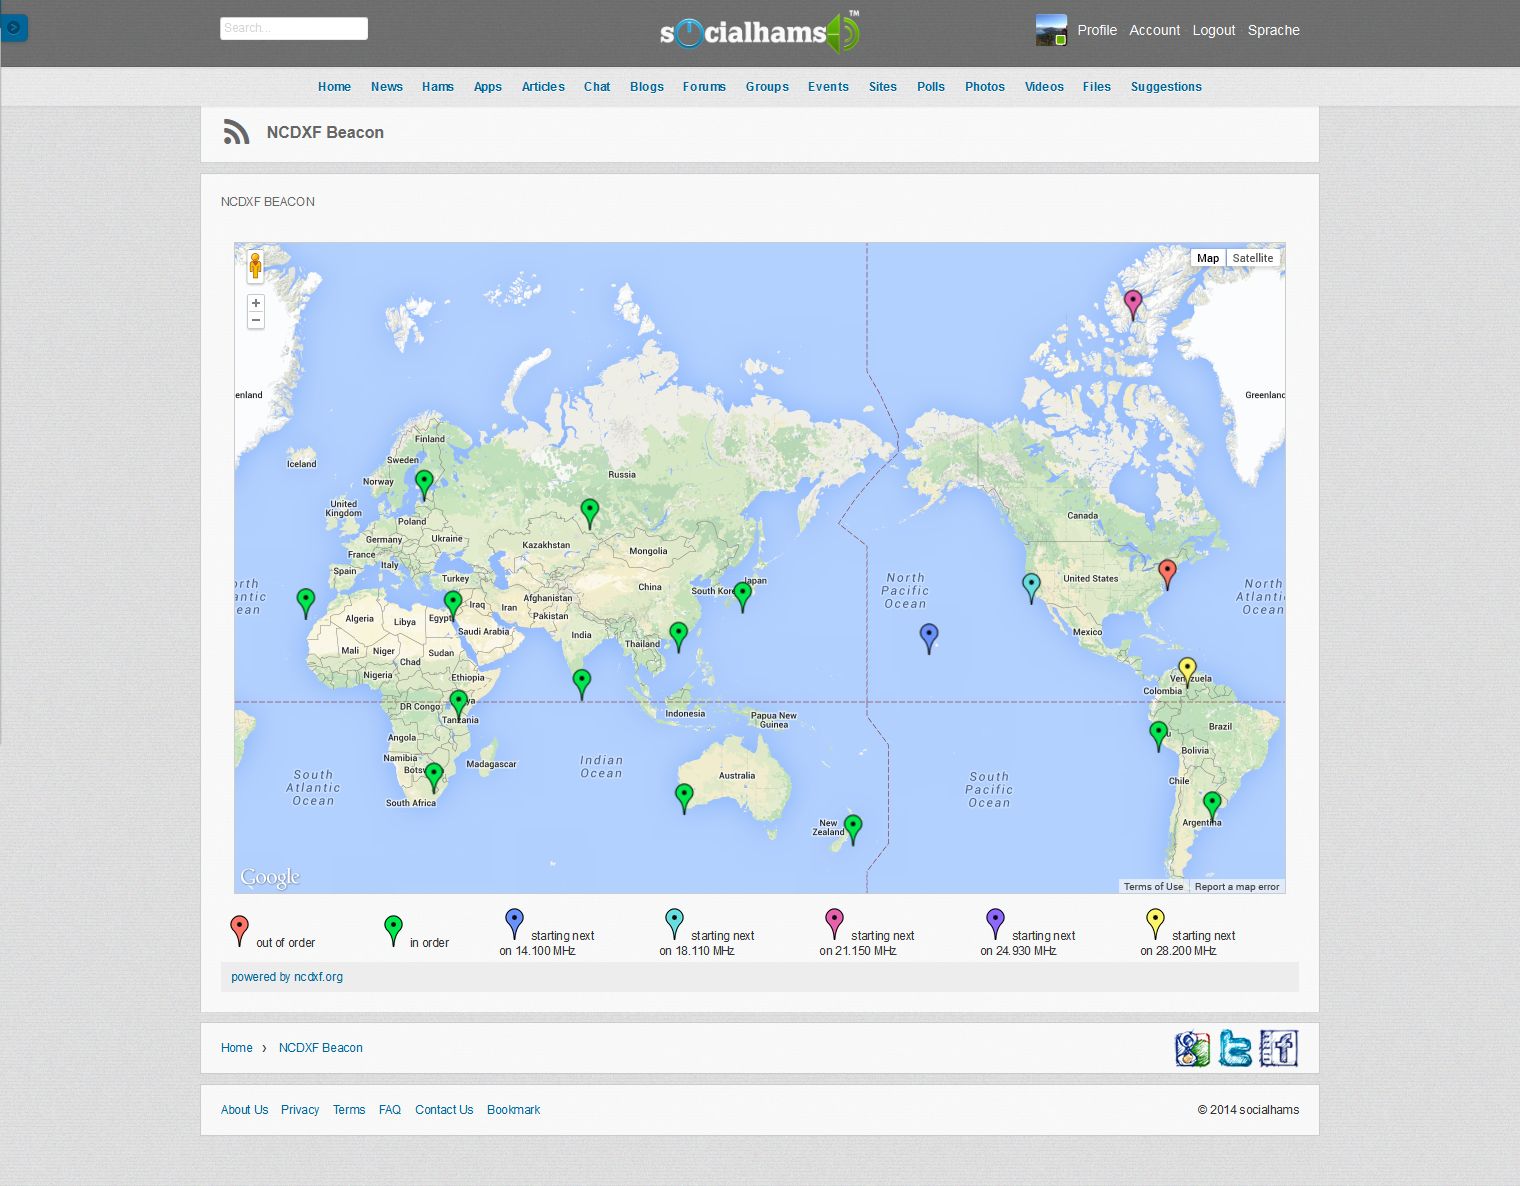Click the NCDXF Beacon breadcrumb link
1520x1186 pixels.
tap(321, 1048)
